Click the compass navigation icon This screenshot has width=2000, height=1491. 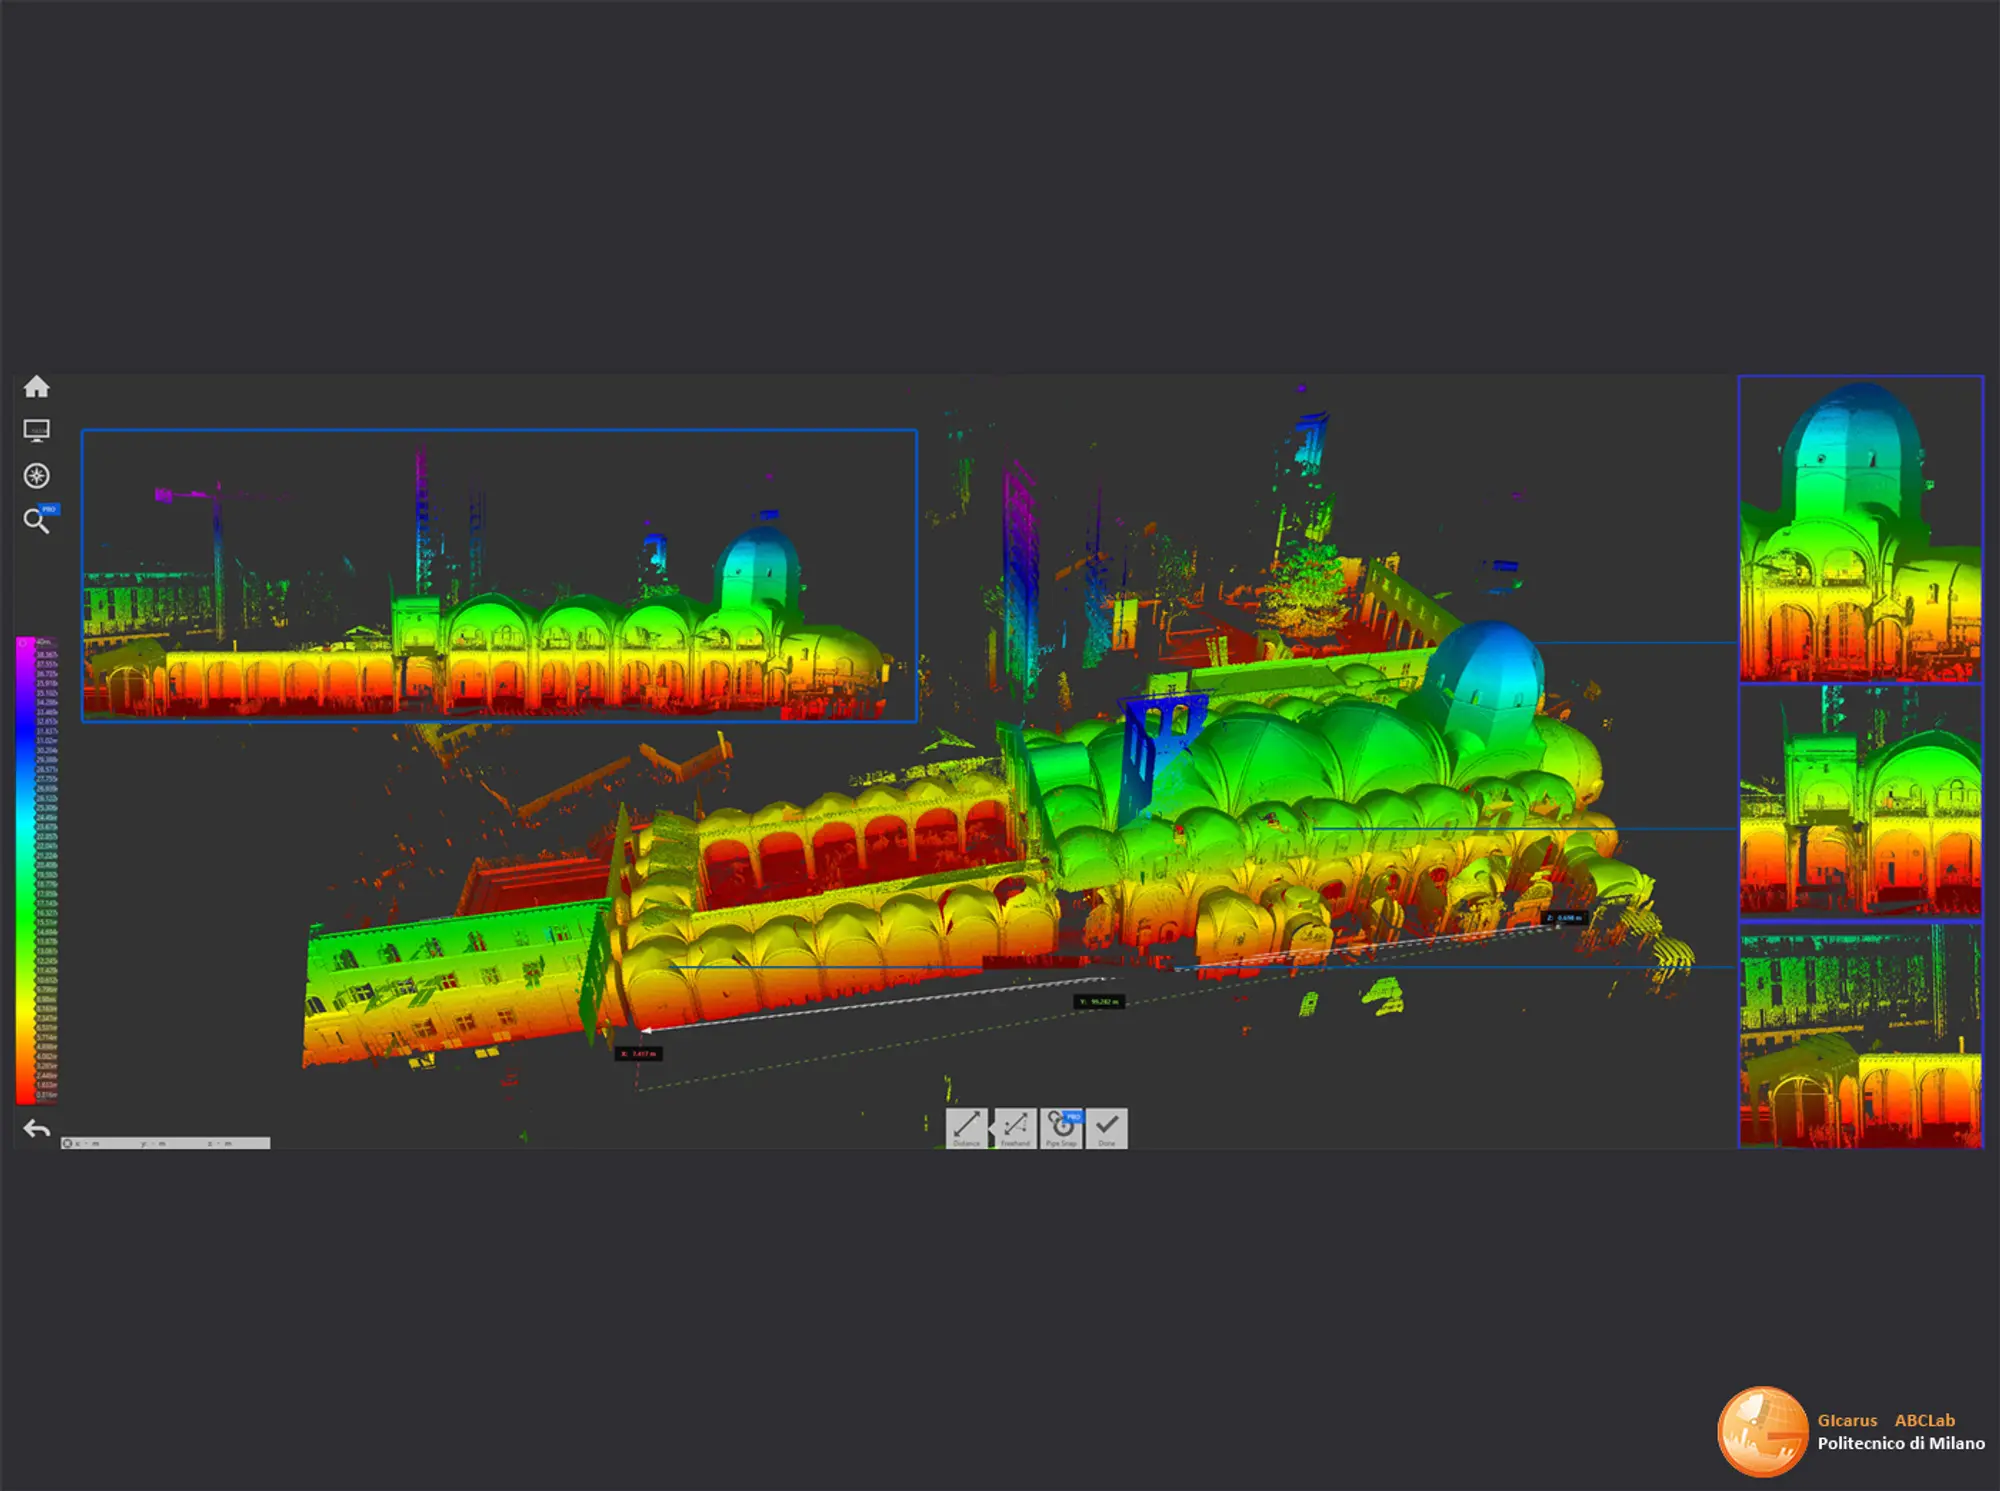pyautogui.click(x=37, y=476)
